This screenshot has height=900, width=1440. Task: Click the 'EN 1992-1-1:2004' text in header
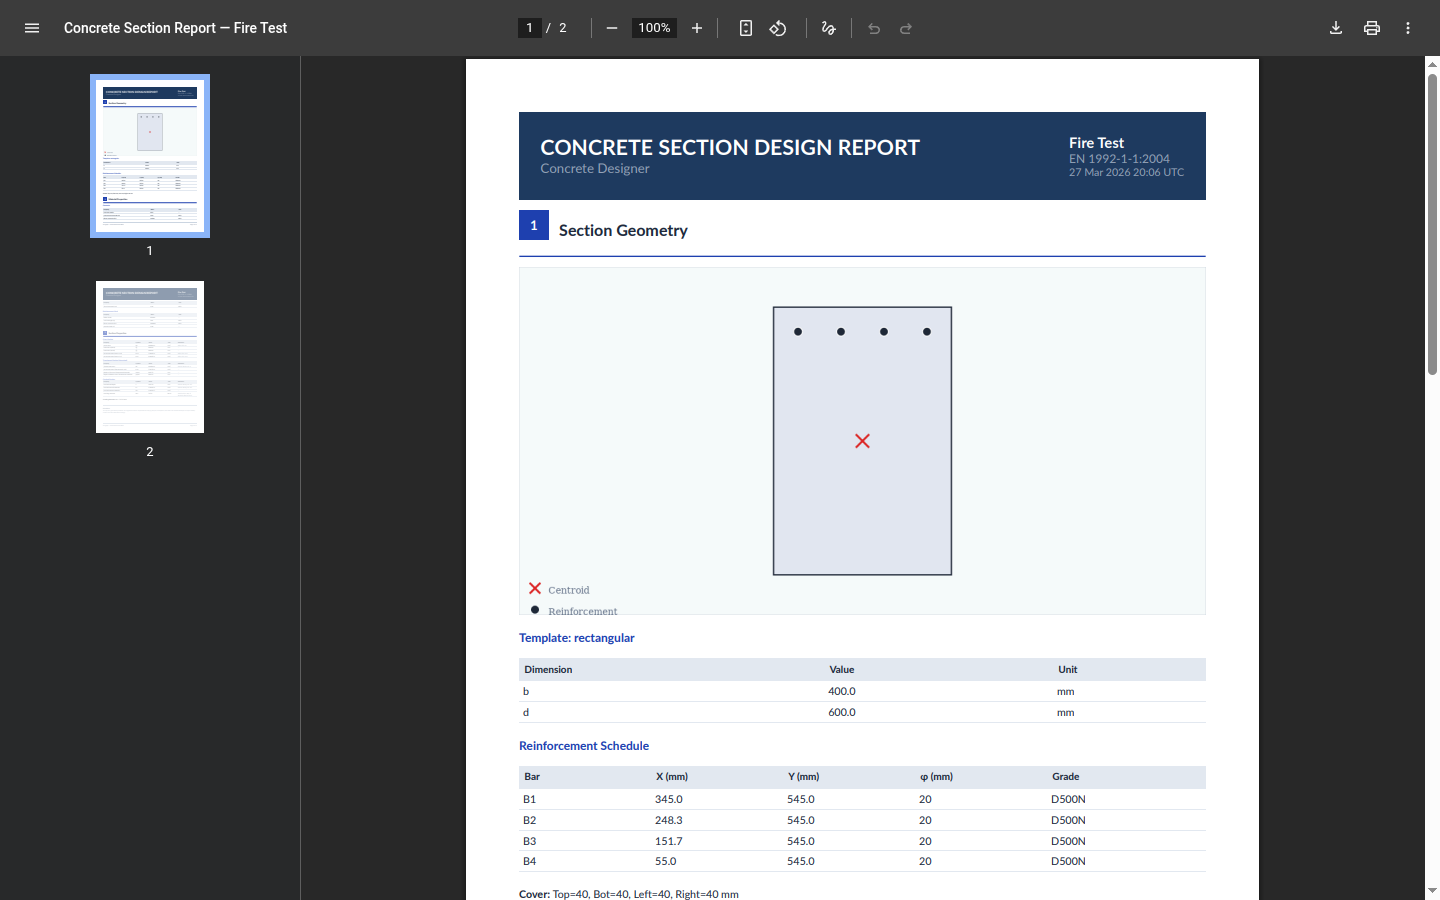click(1119, 158)
